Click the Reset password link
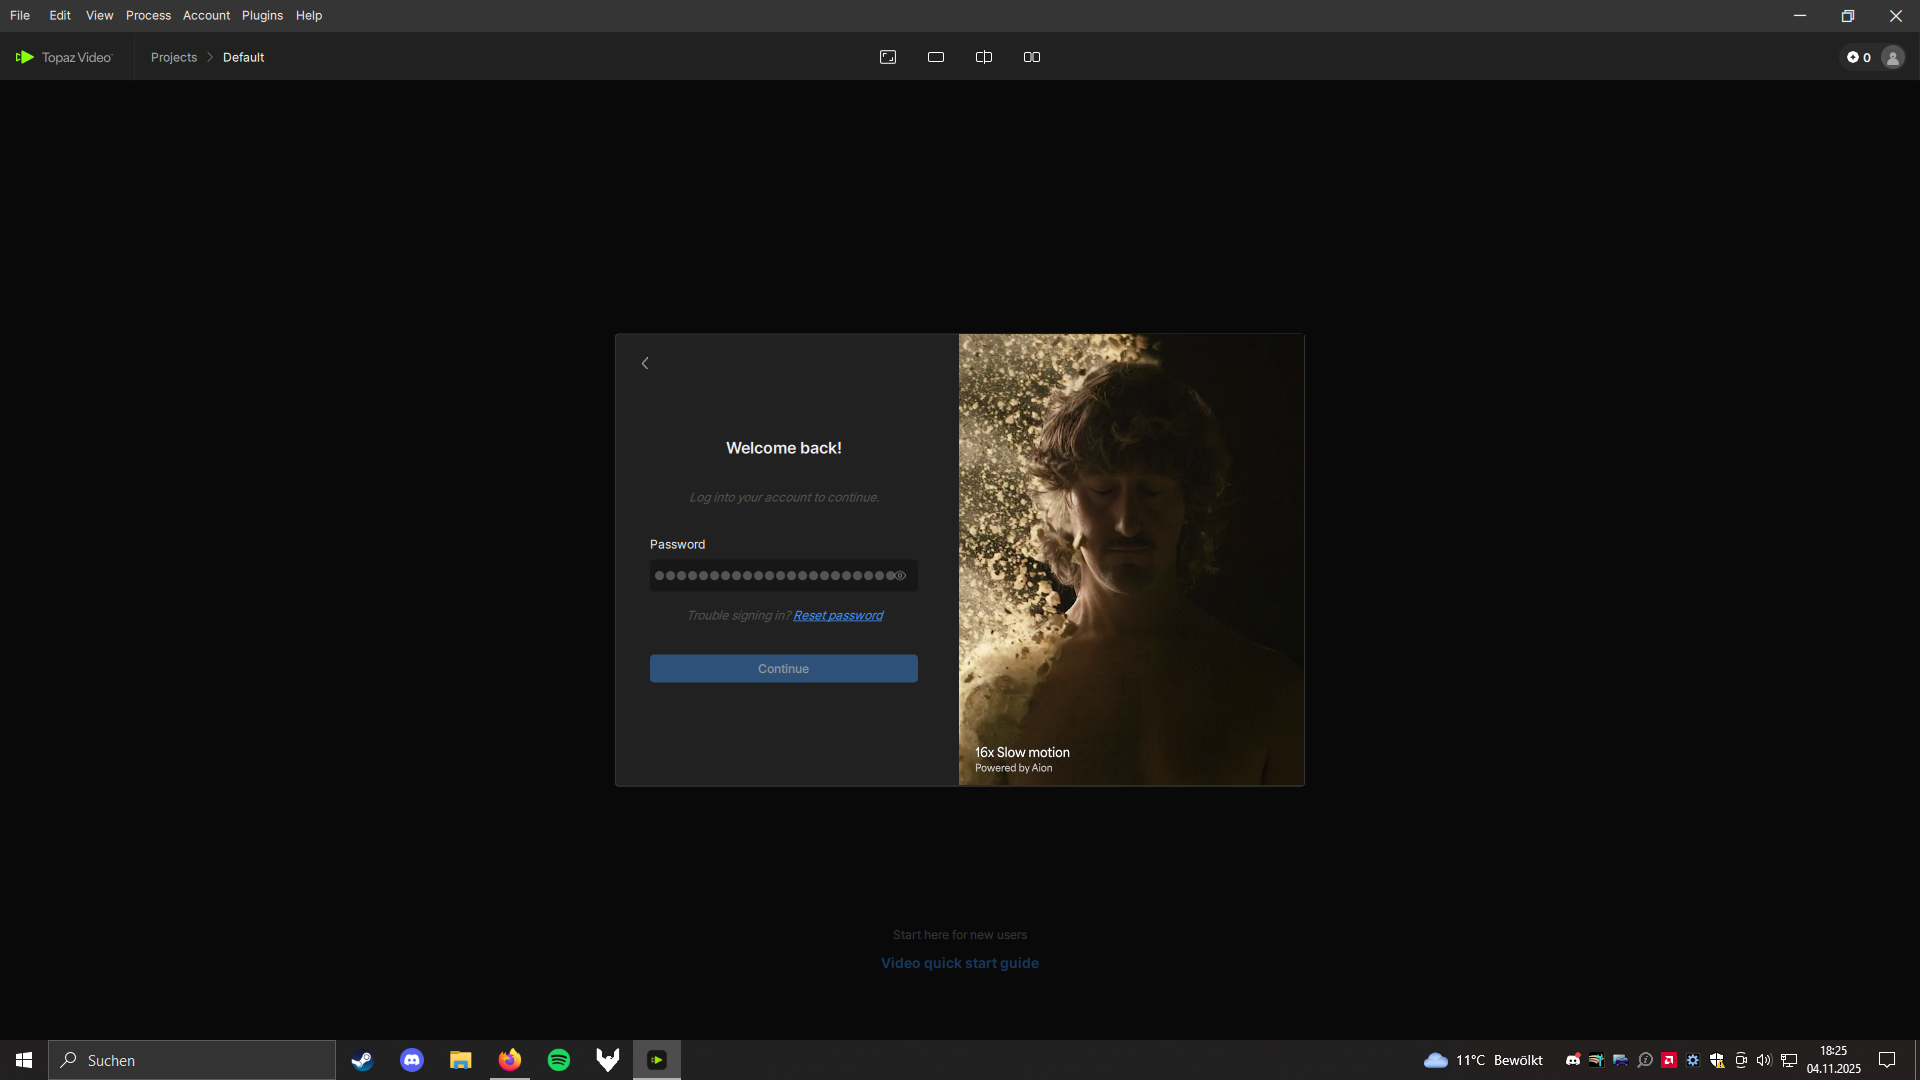The width and height of the screenshot is (1920, 1080). 838,615
